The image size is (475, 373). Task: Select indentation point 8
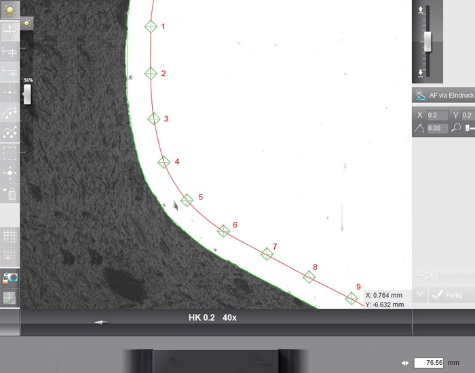pos(309,277)
